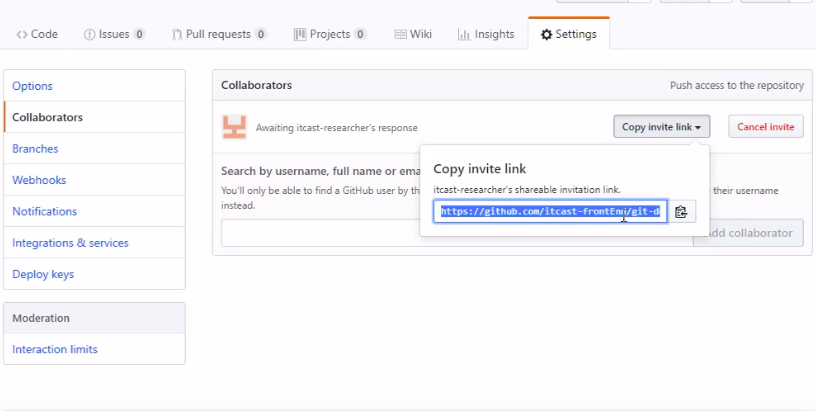Open the Pull requests tab
The width and height of the screenshot is (816, 411).
(x=219, y=34)
